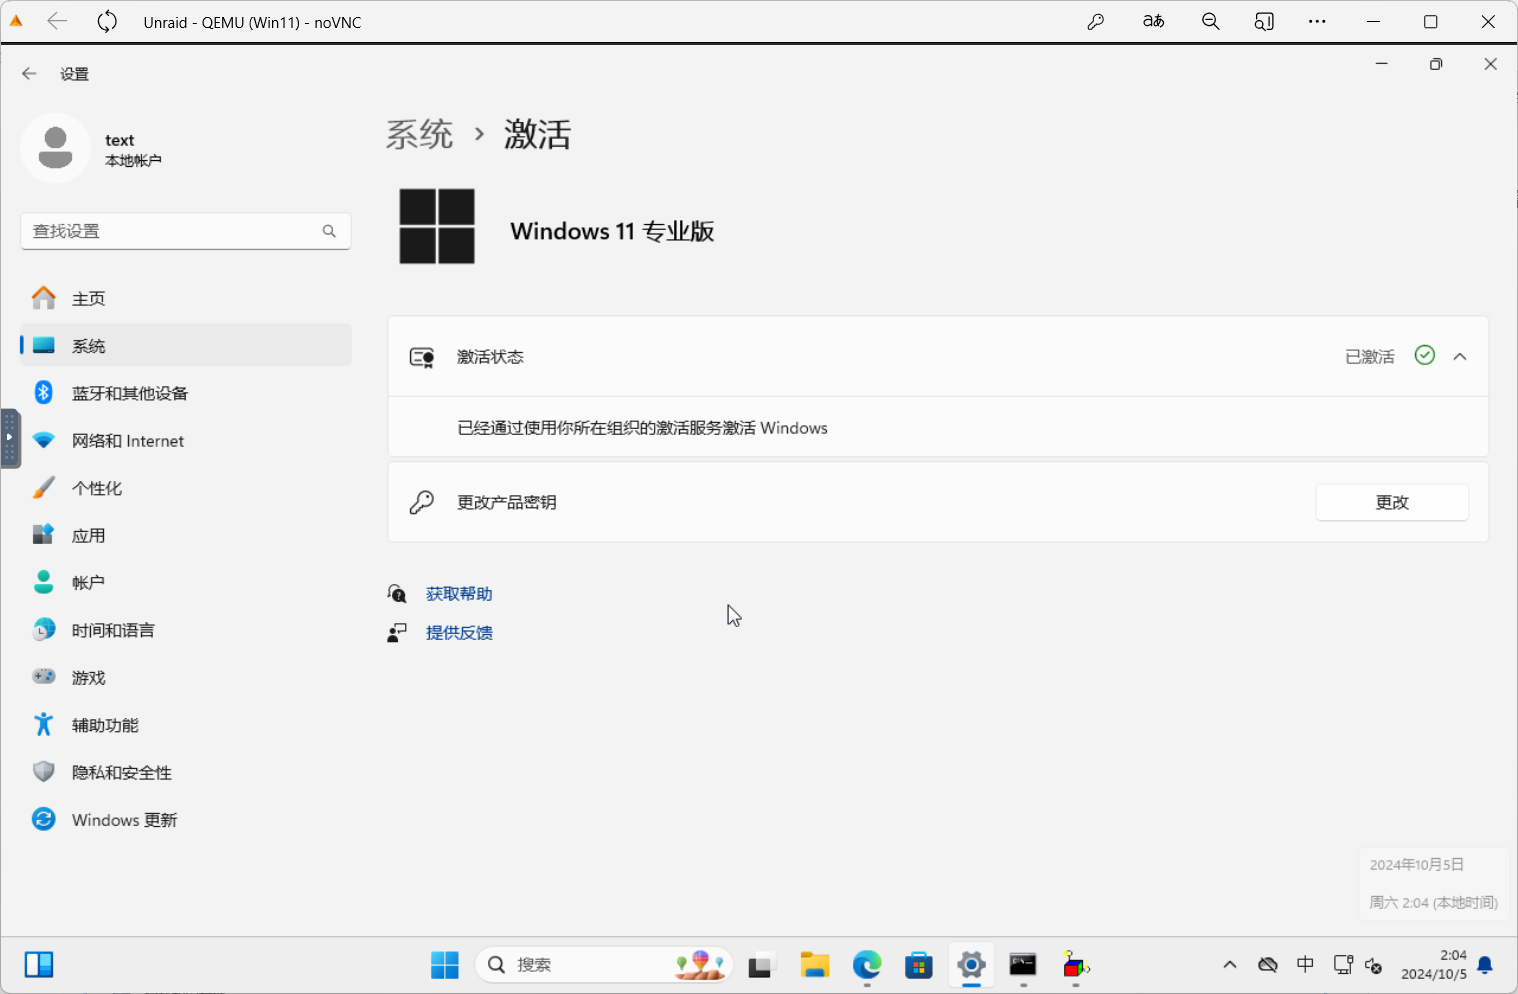The image size is (1518, 994).
Task: Click 系统 in the breadcrumb header
Action: click(420, 134)
